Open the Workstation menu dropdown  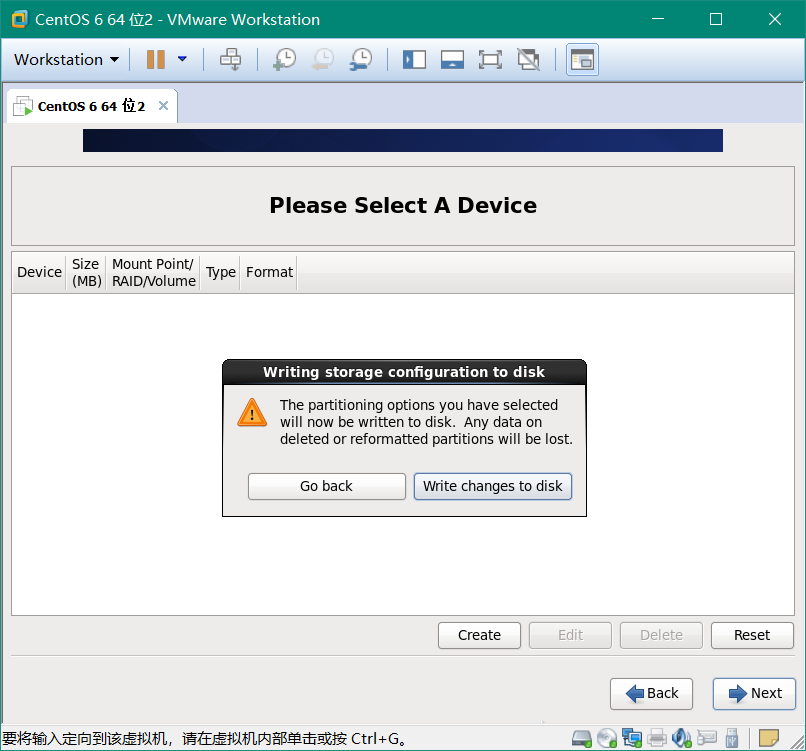pyautogui.click(x=66, y=60)
